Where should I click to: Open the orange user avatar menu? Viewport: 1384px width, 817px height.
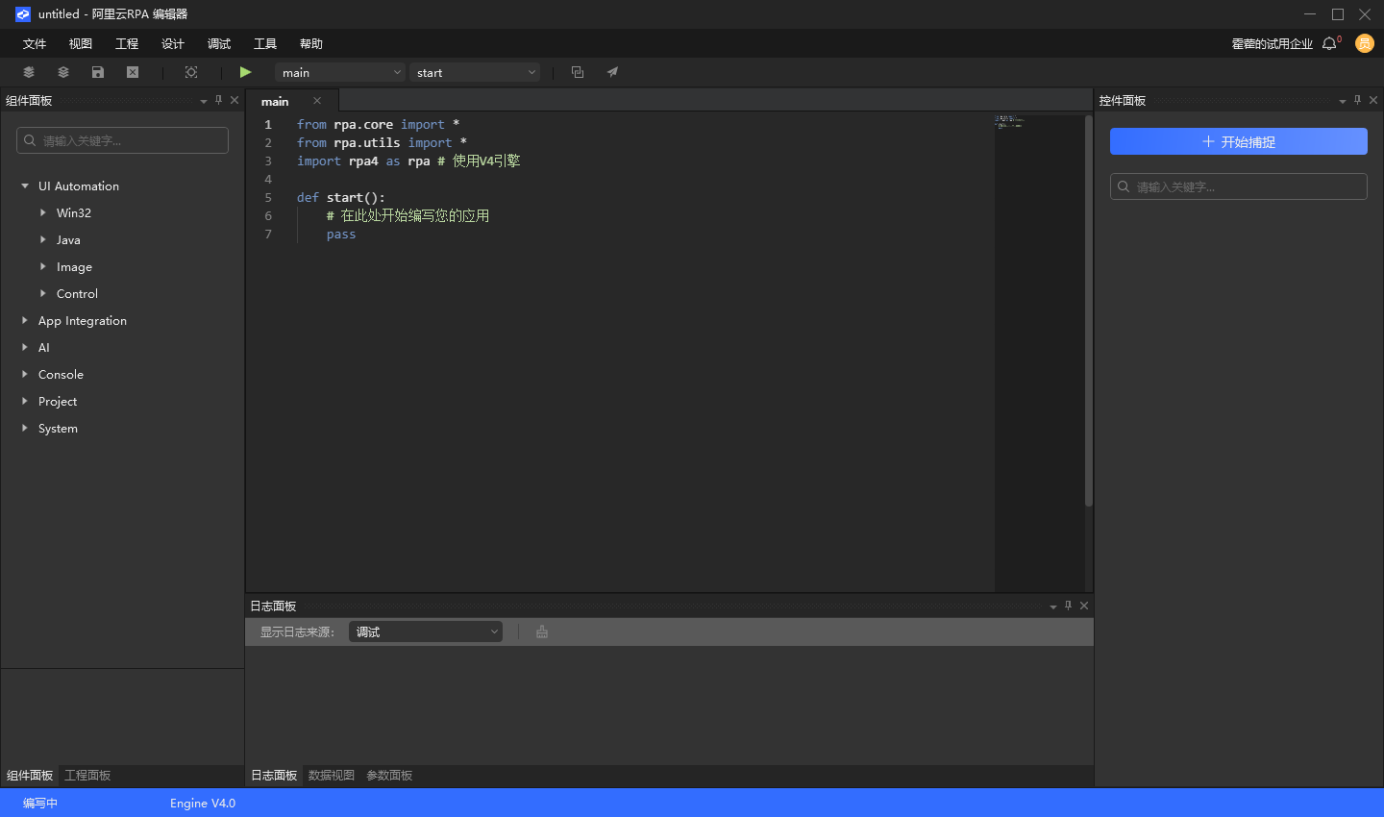coord(1364,43)
